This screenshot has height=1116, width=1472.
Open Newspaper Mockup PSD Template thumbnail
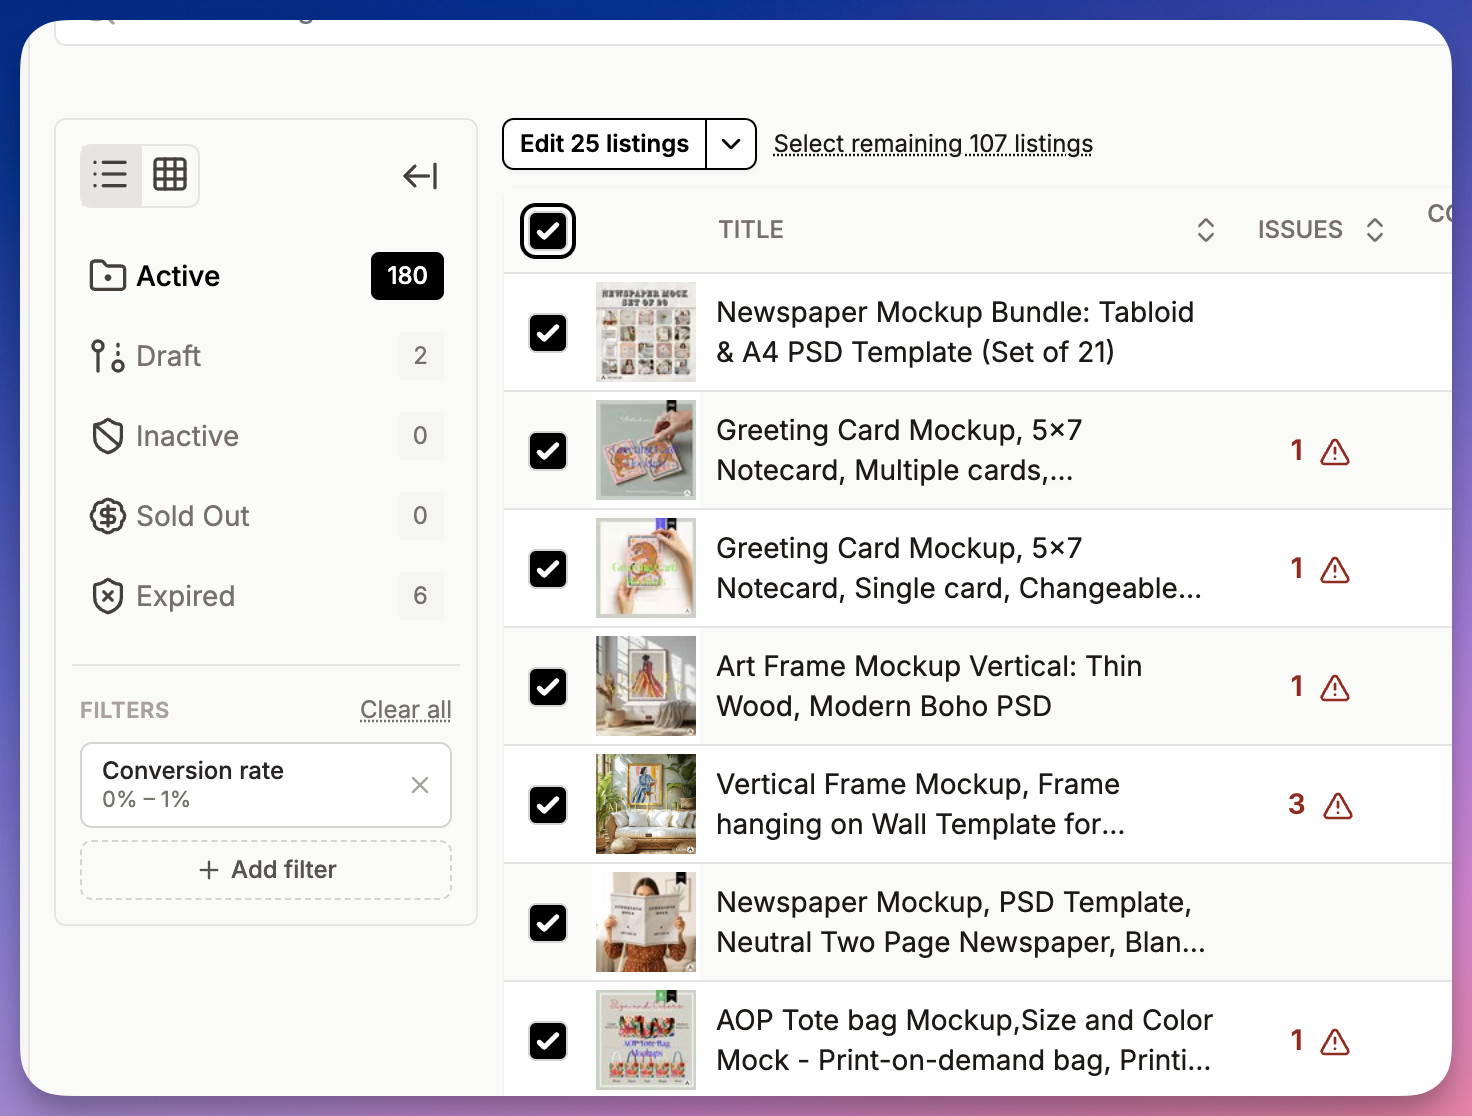coord(646,922)
